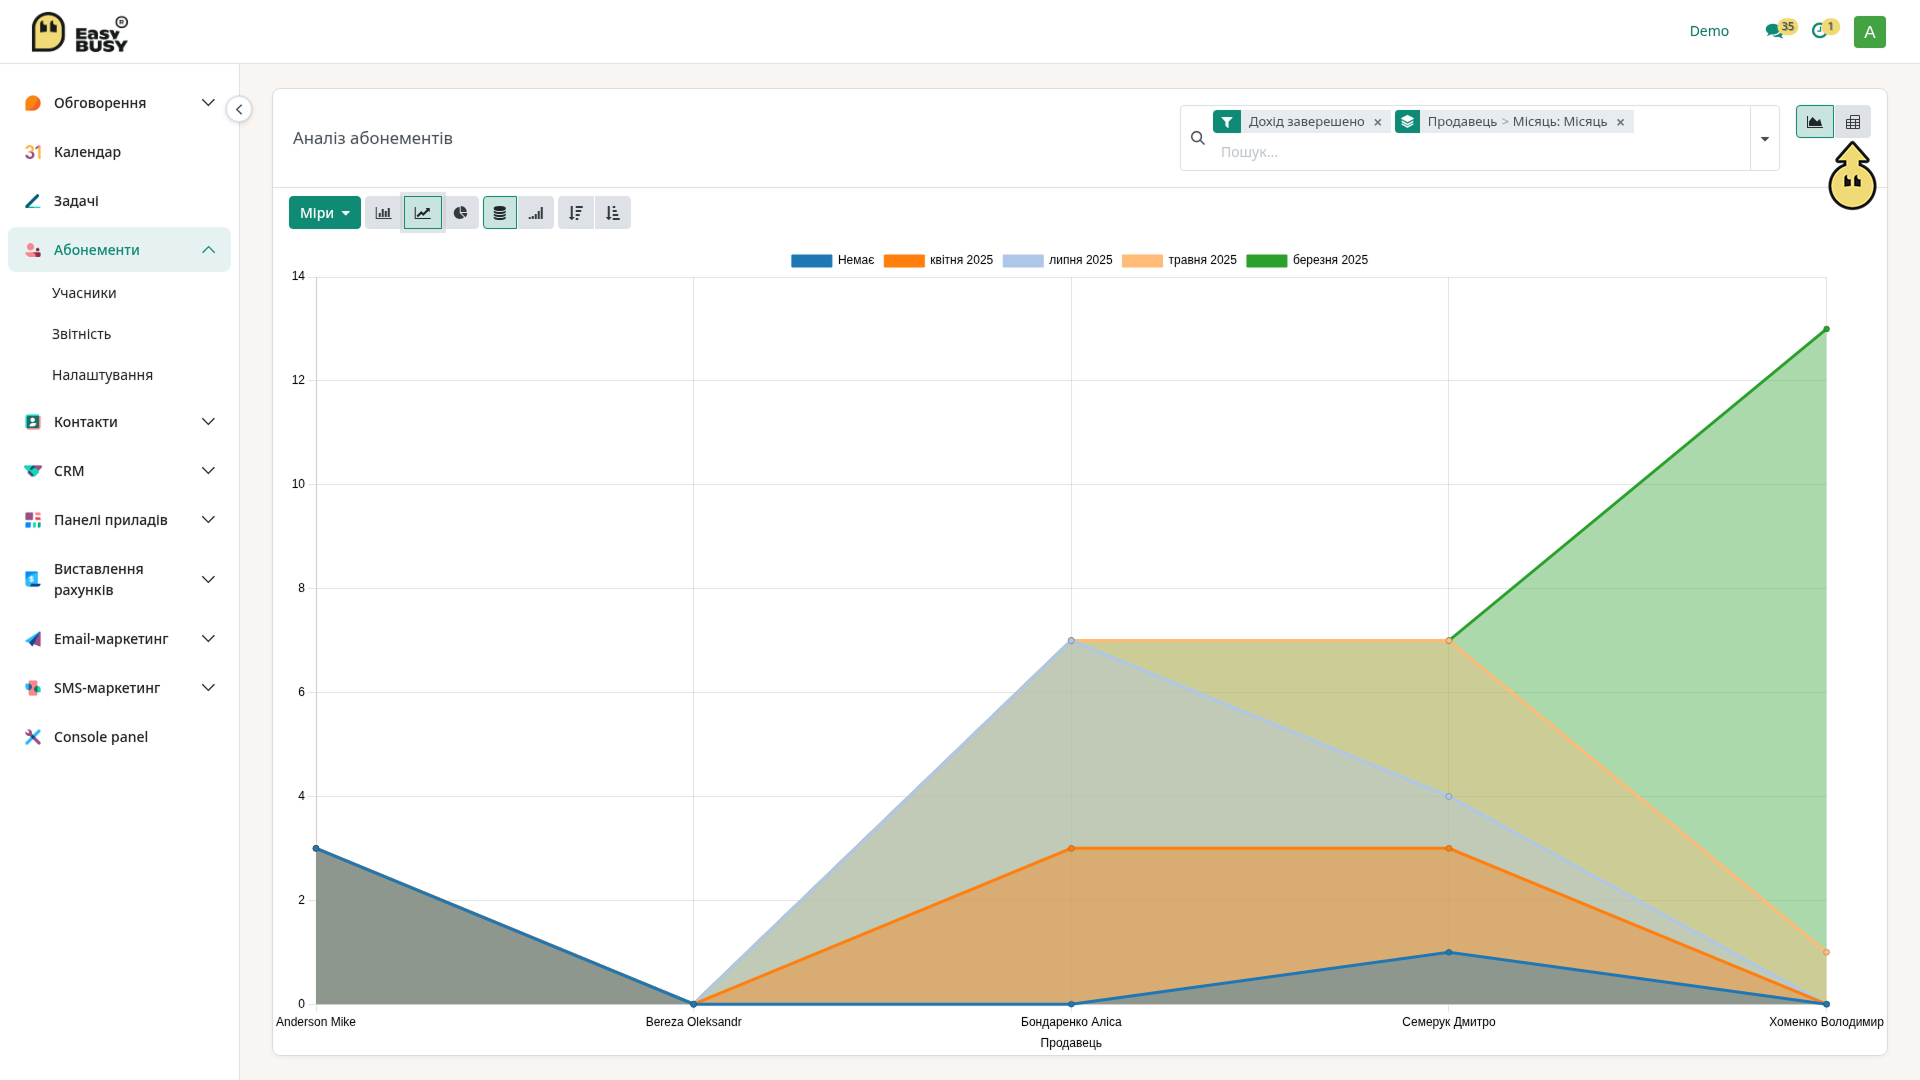This screenshot has height=1080, width=1920.
Task: Open the activities clock icon
Action: [x=1819, y=31]
